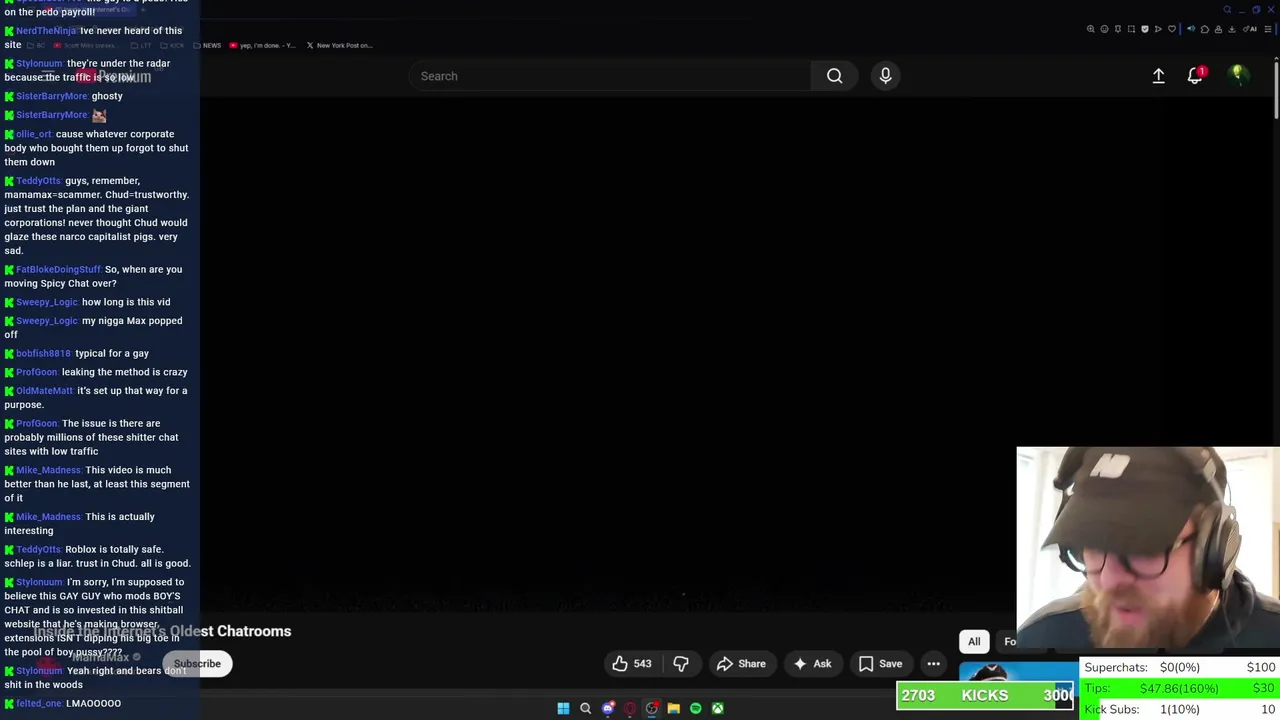The height and width of the screenshot is (720, 1280).
Task: Open the easy setup sliders icon
Action: coord(1268,29)
